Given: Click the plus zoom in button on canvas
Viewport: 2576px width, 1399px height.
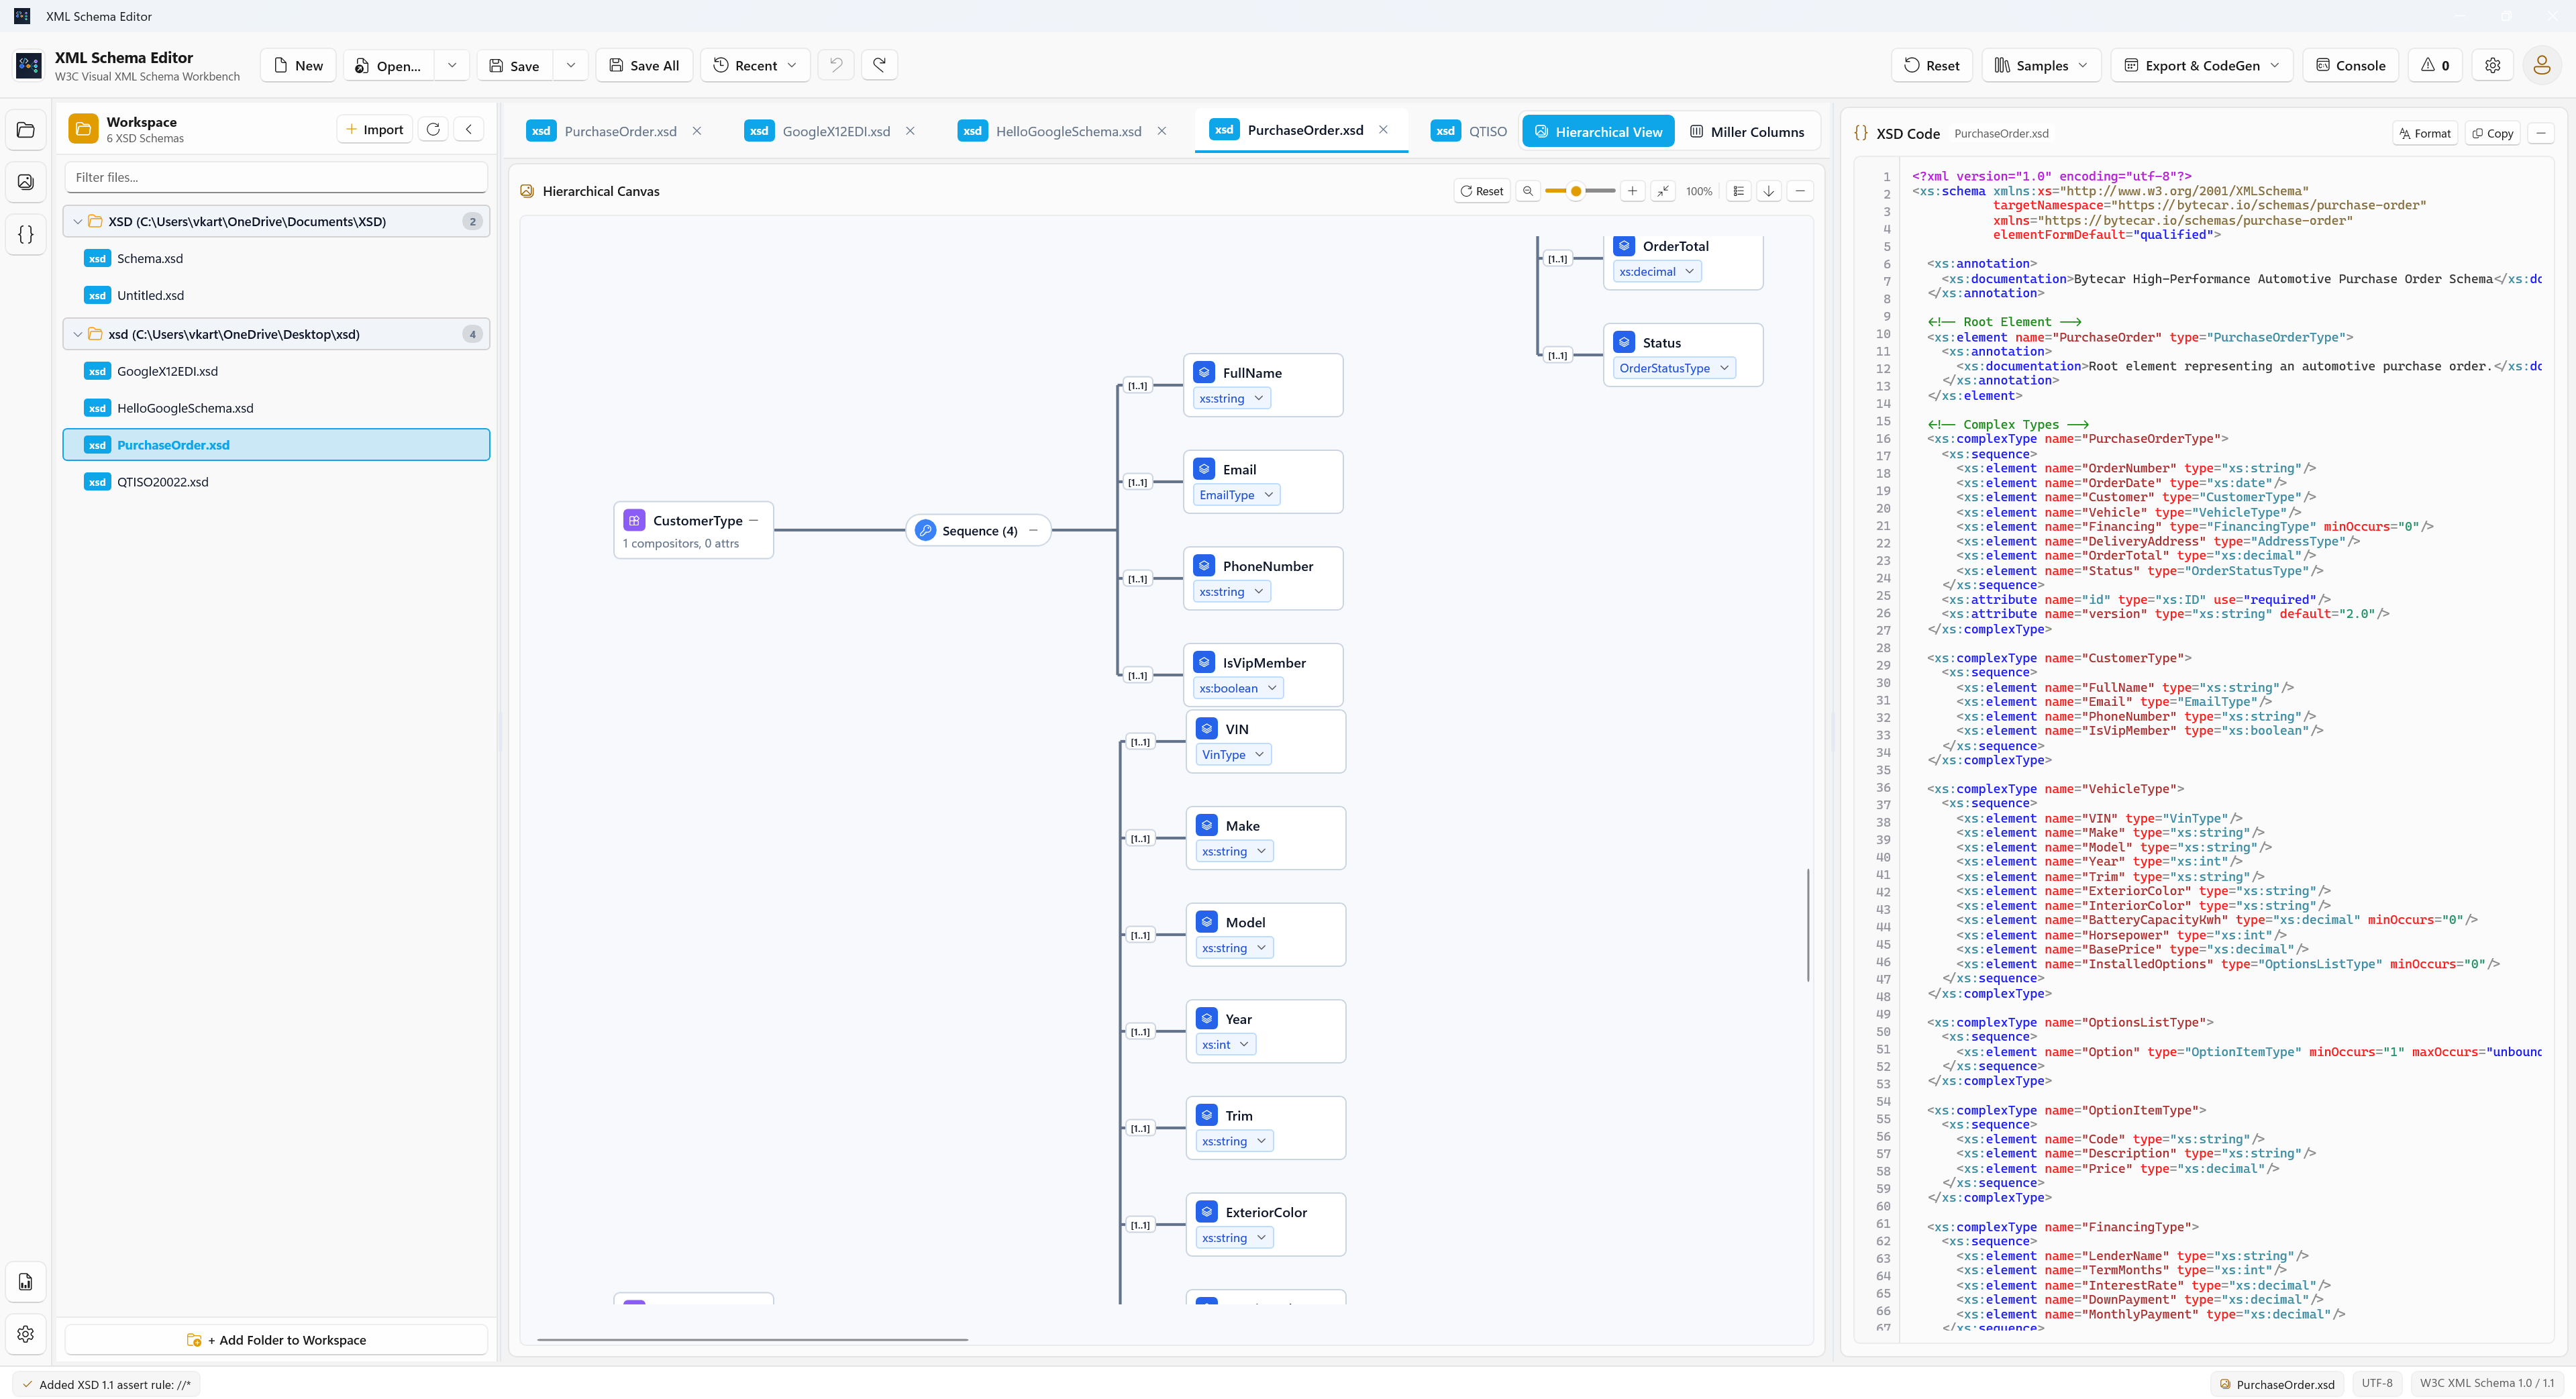Looking at the screenshot, I should point(1632,191).
